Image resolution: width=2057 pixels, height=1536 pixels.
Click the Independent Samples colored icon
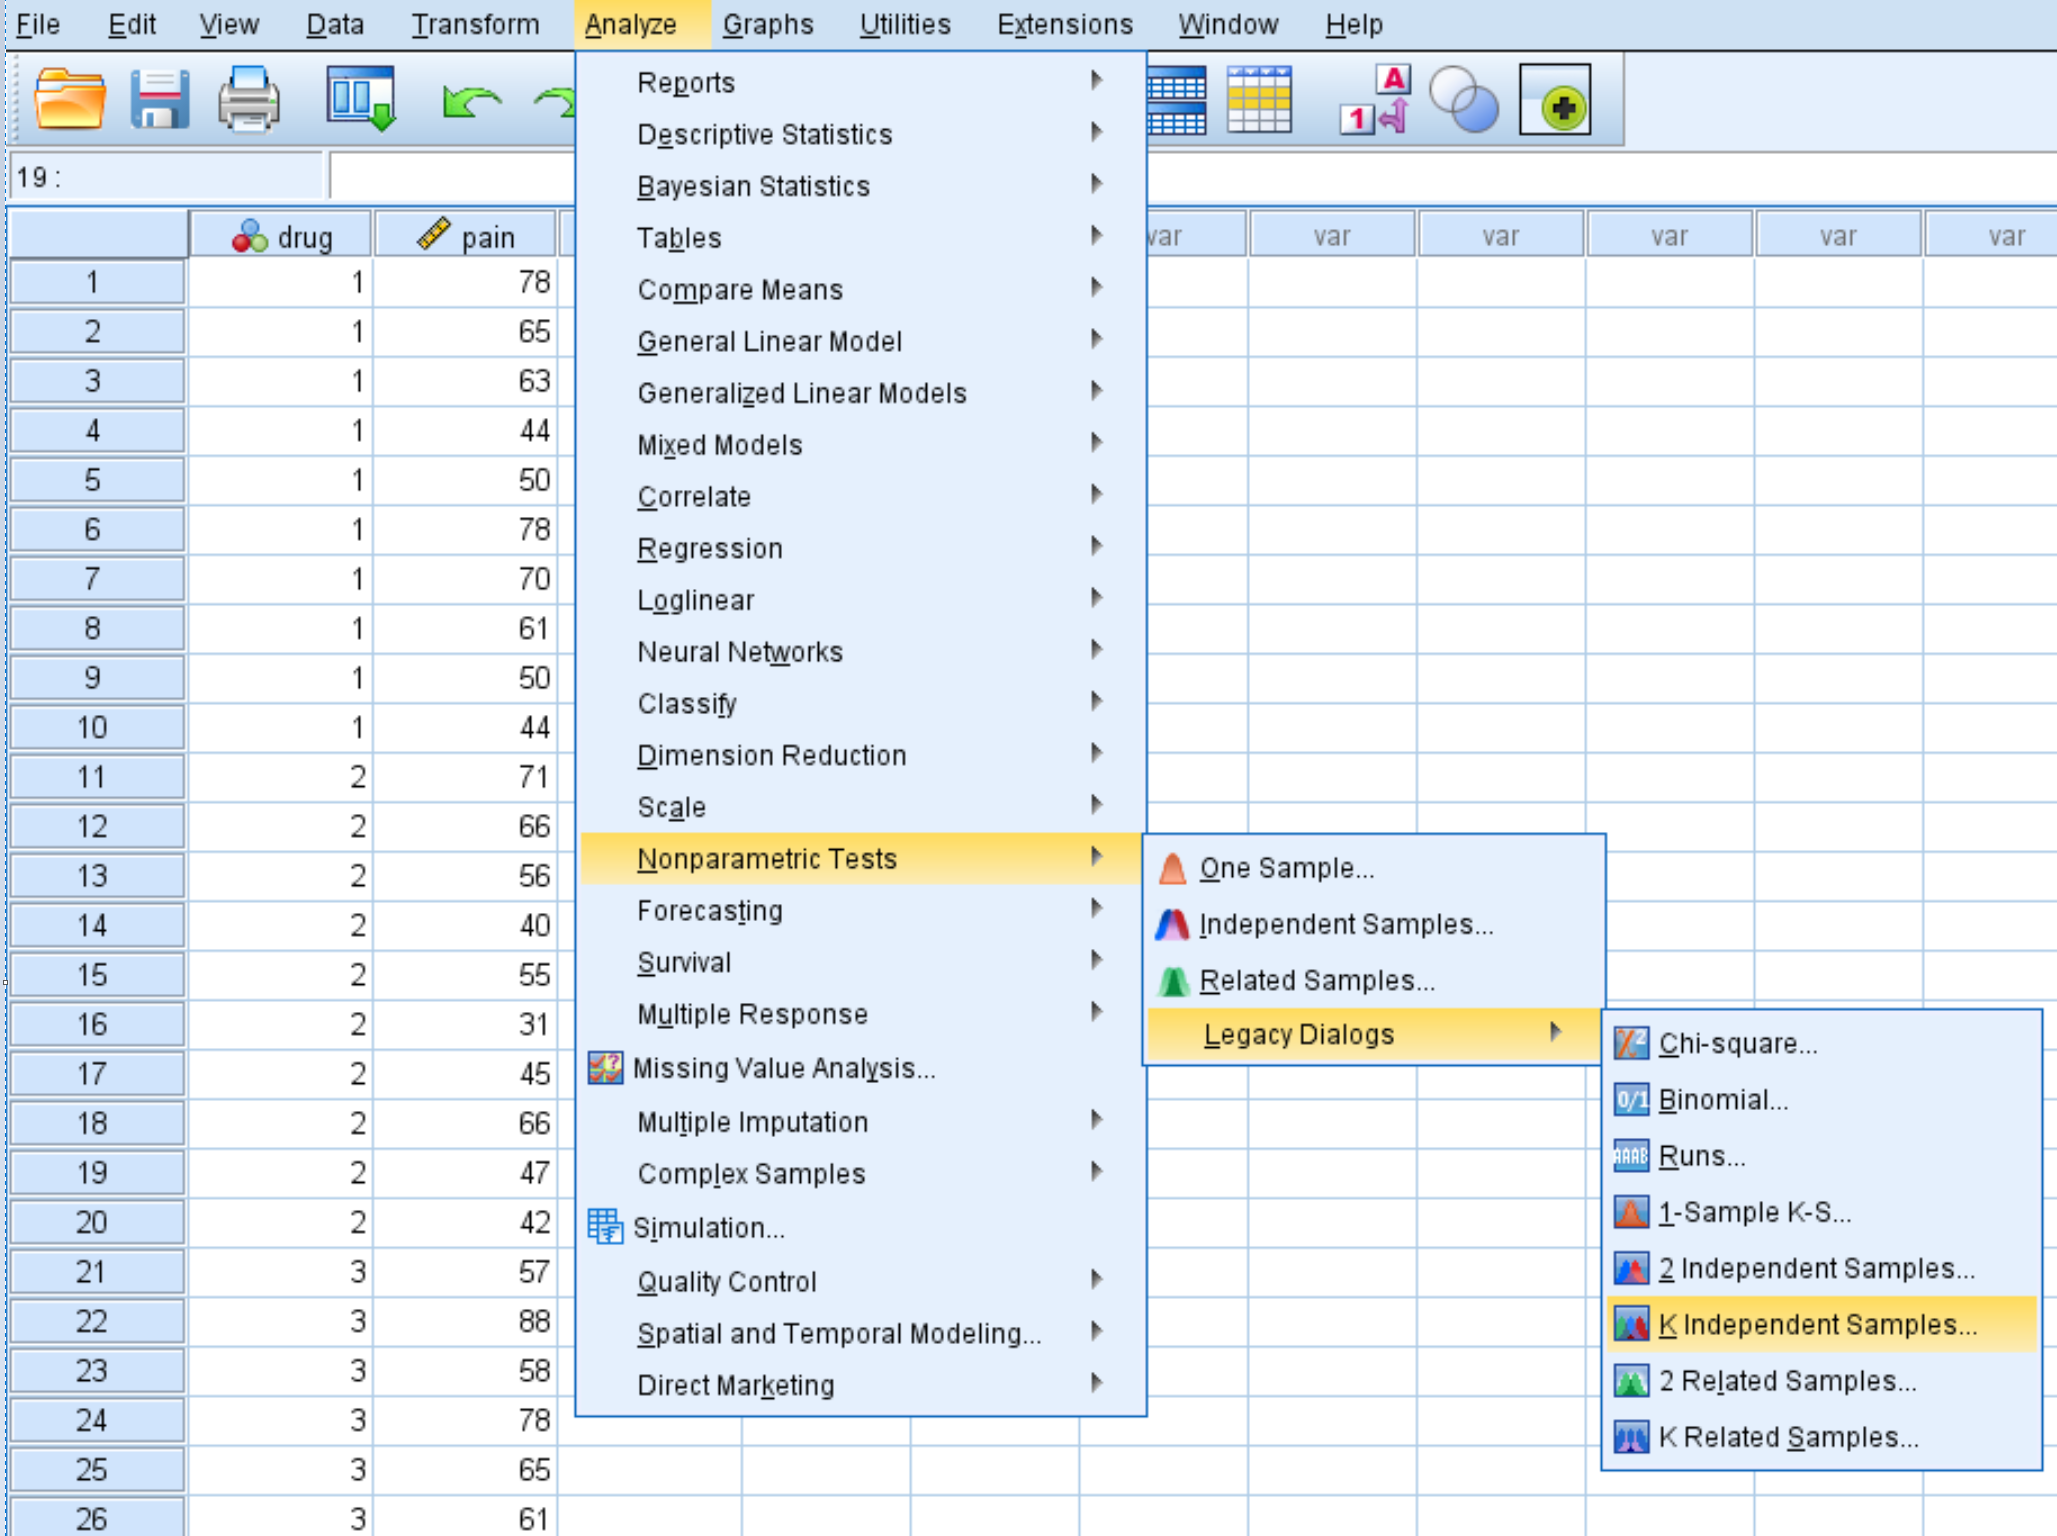[1173, 924]
